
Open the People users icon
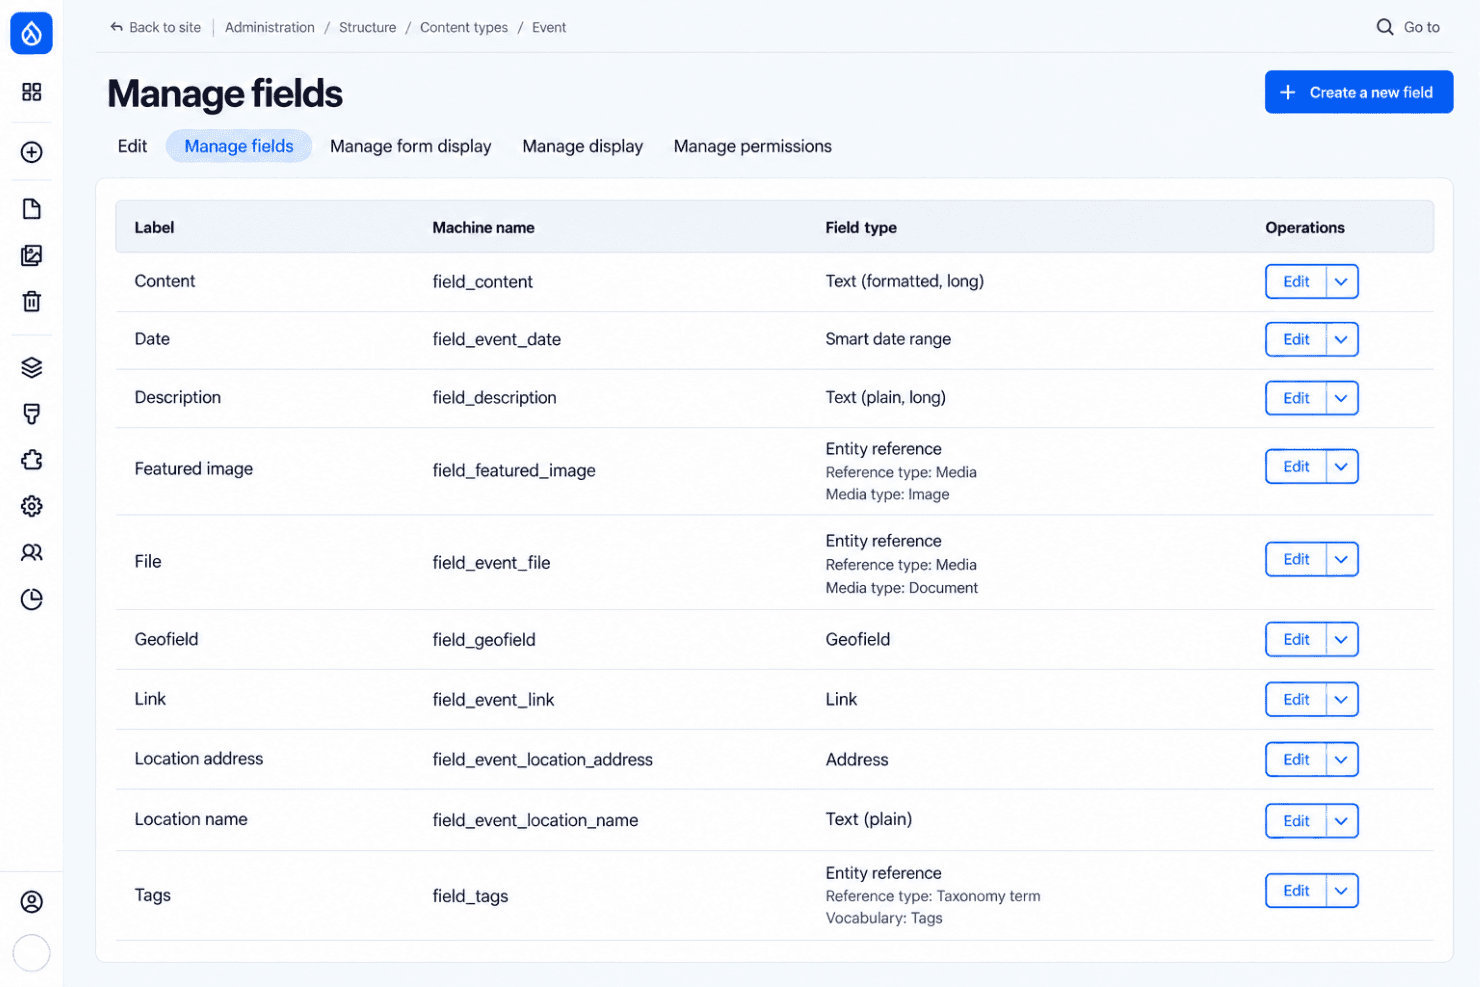[x=32, y=552]
